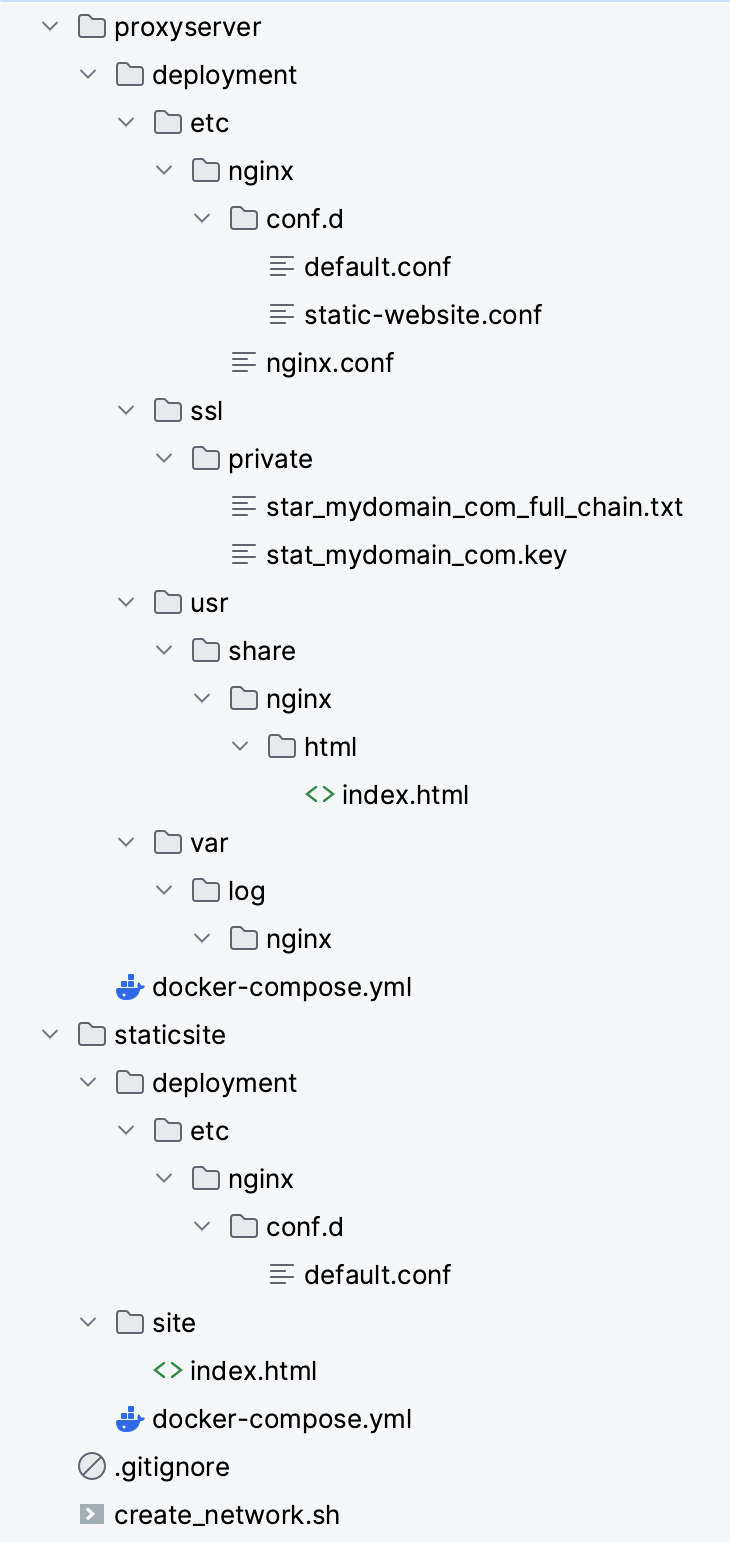730x1542 pixels.
Task: Select the log folder under var
Action: pos(246,891)
